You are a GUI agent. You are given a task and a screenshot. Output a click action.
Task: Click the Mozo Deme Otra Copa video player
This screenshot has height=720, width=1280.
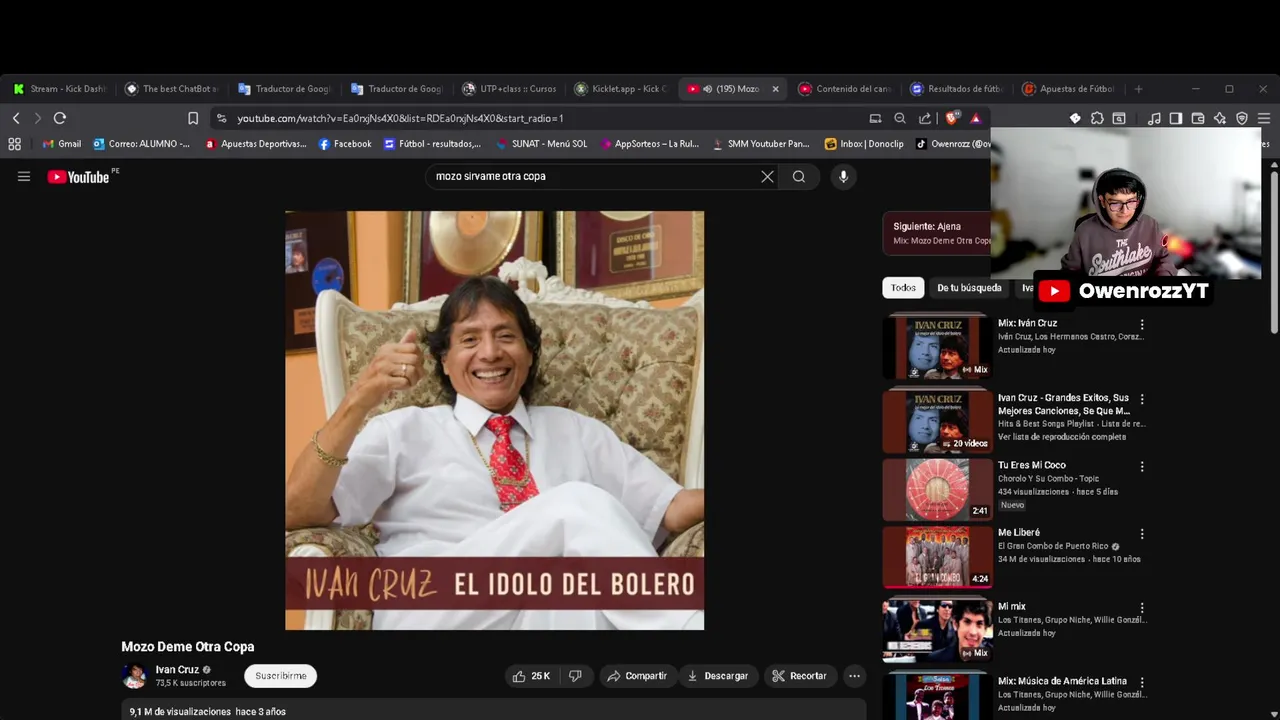click(494, 420)
